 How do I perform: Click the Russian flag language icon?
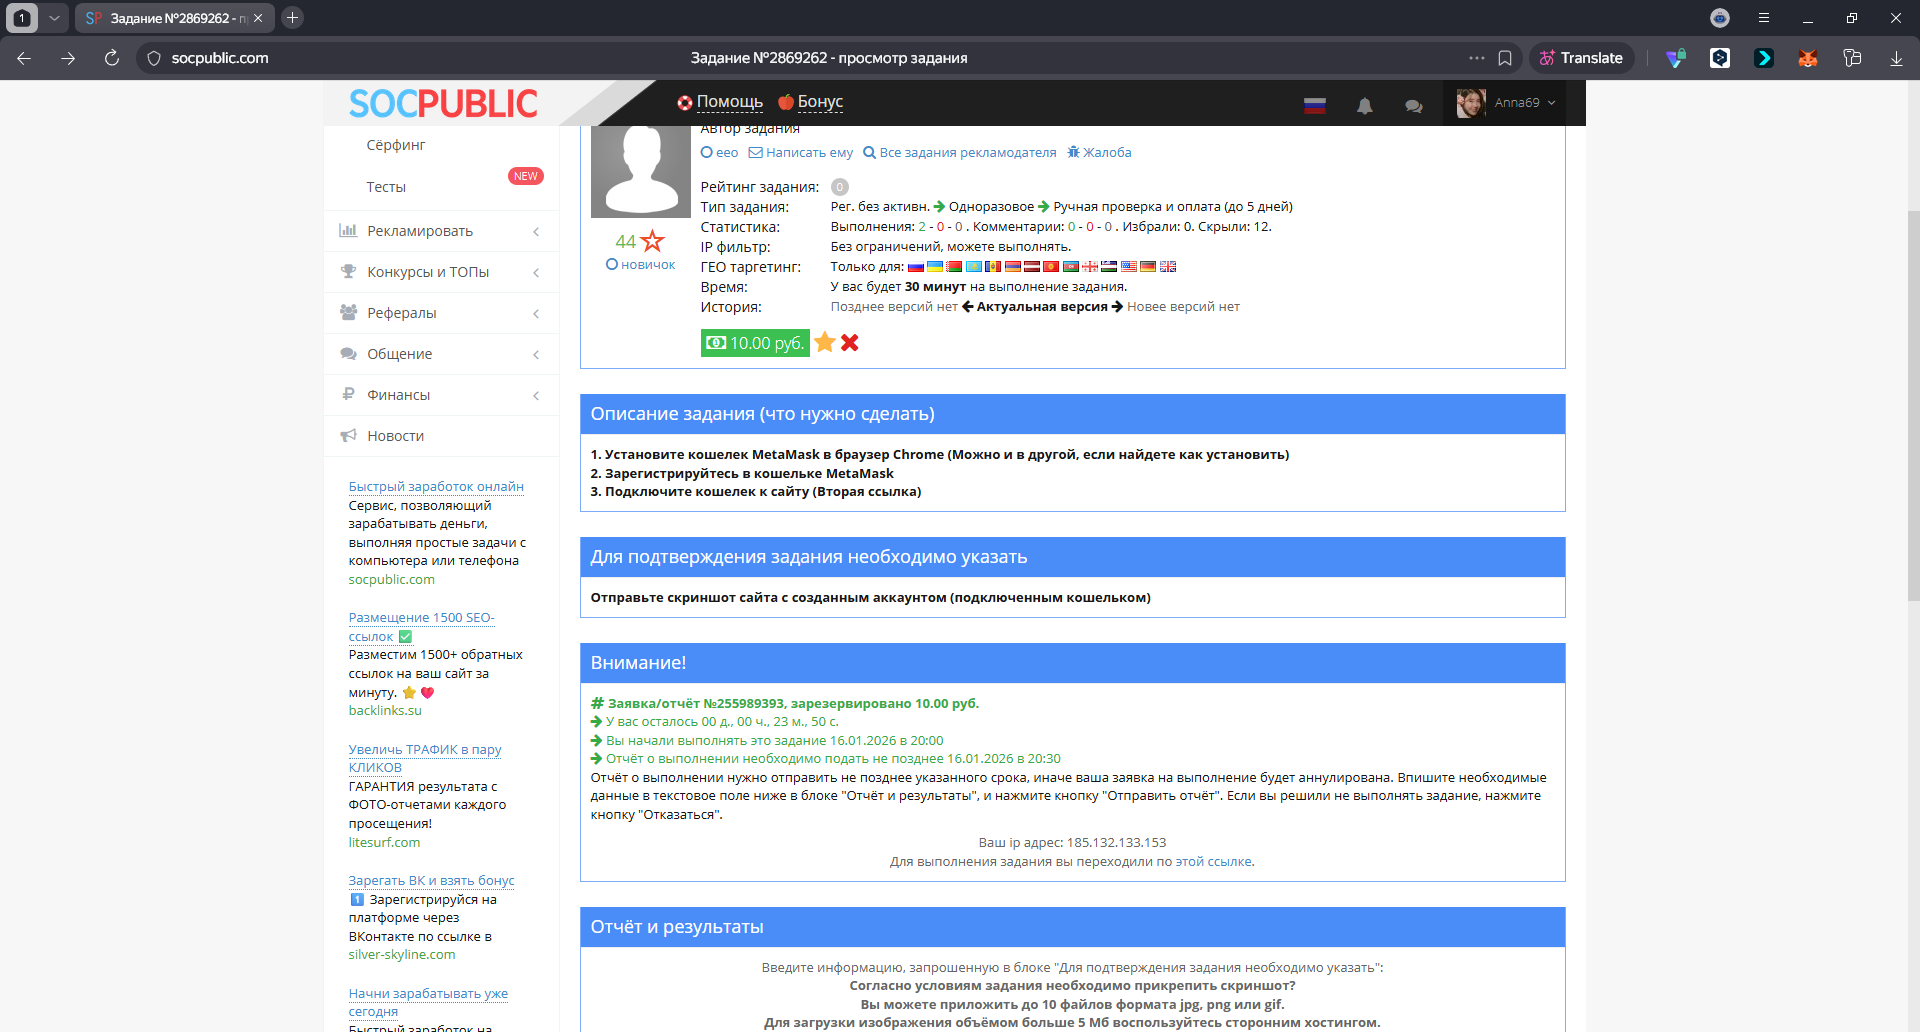point(1315,104)
